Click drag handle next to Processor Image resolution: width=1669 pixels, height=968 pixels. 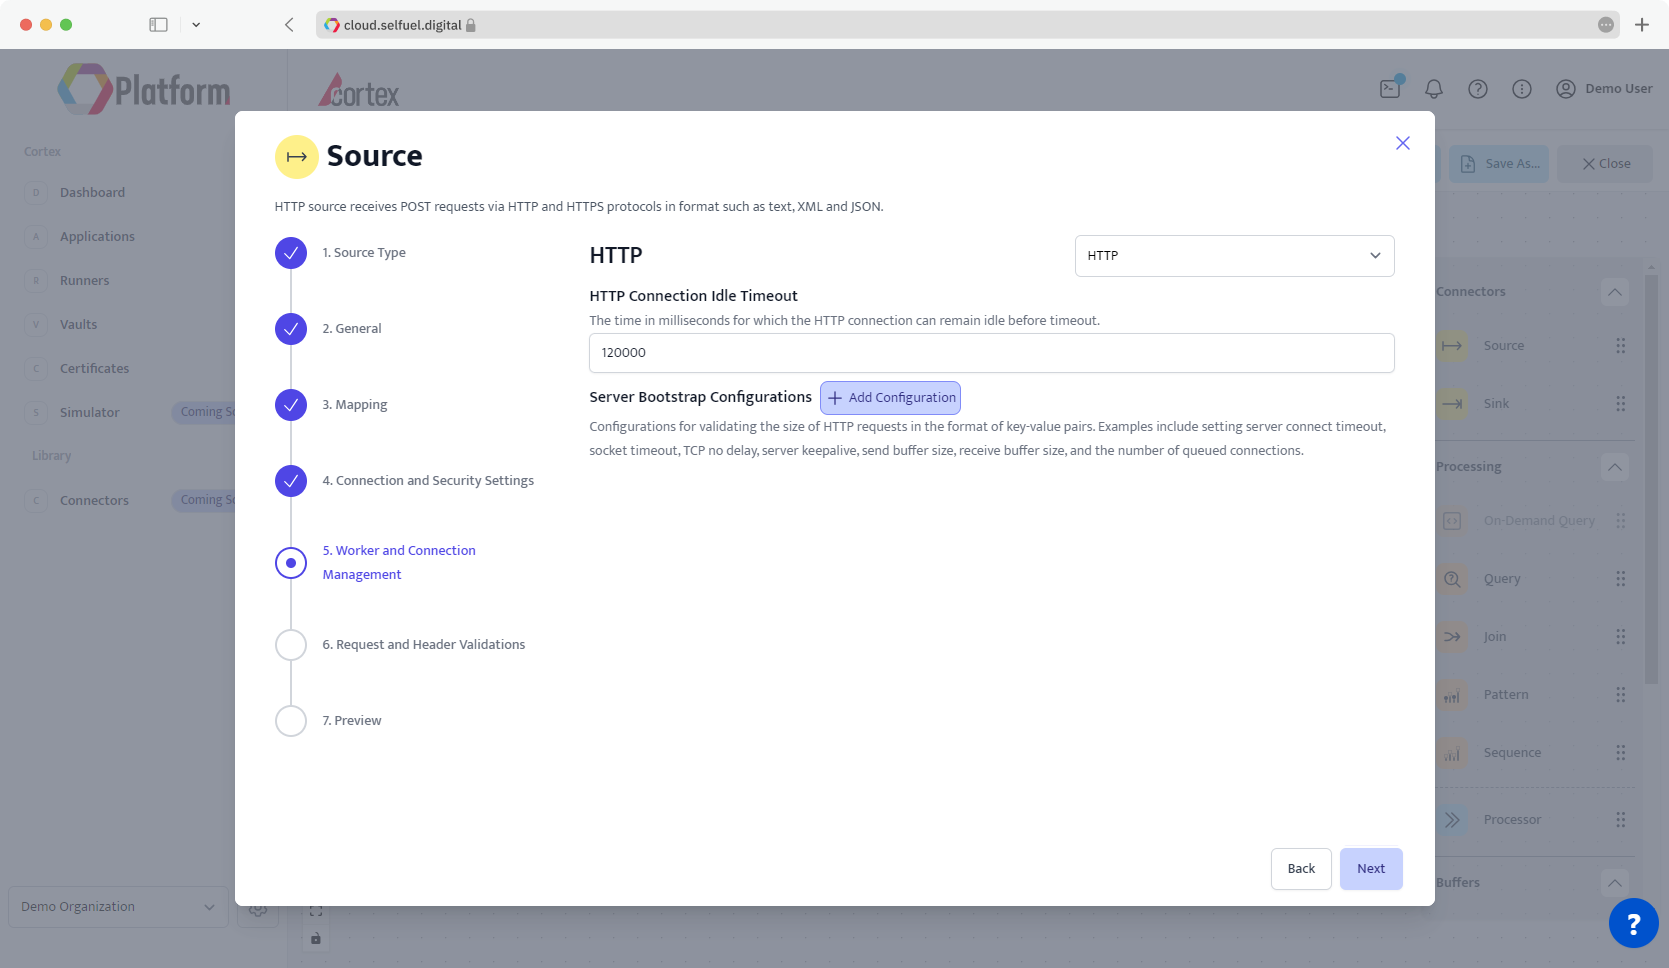(1620, 820)
